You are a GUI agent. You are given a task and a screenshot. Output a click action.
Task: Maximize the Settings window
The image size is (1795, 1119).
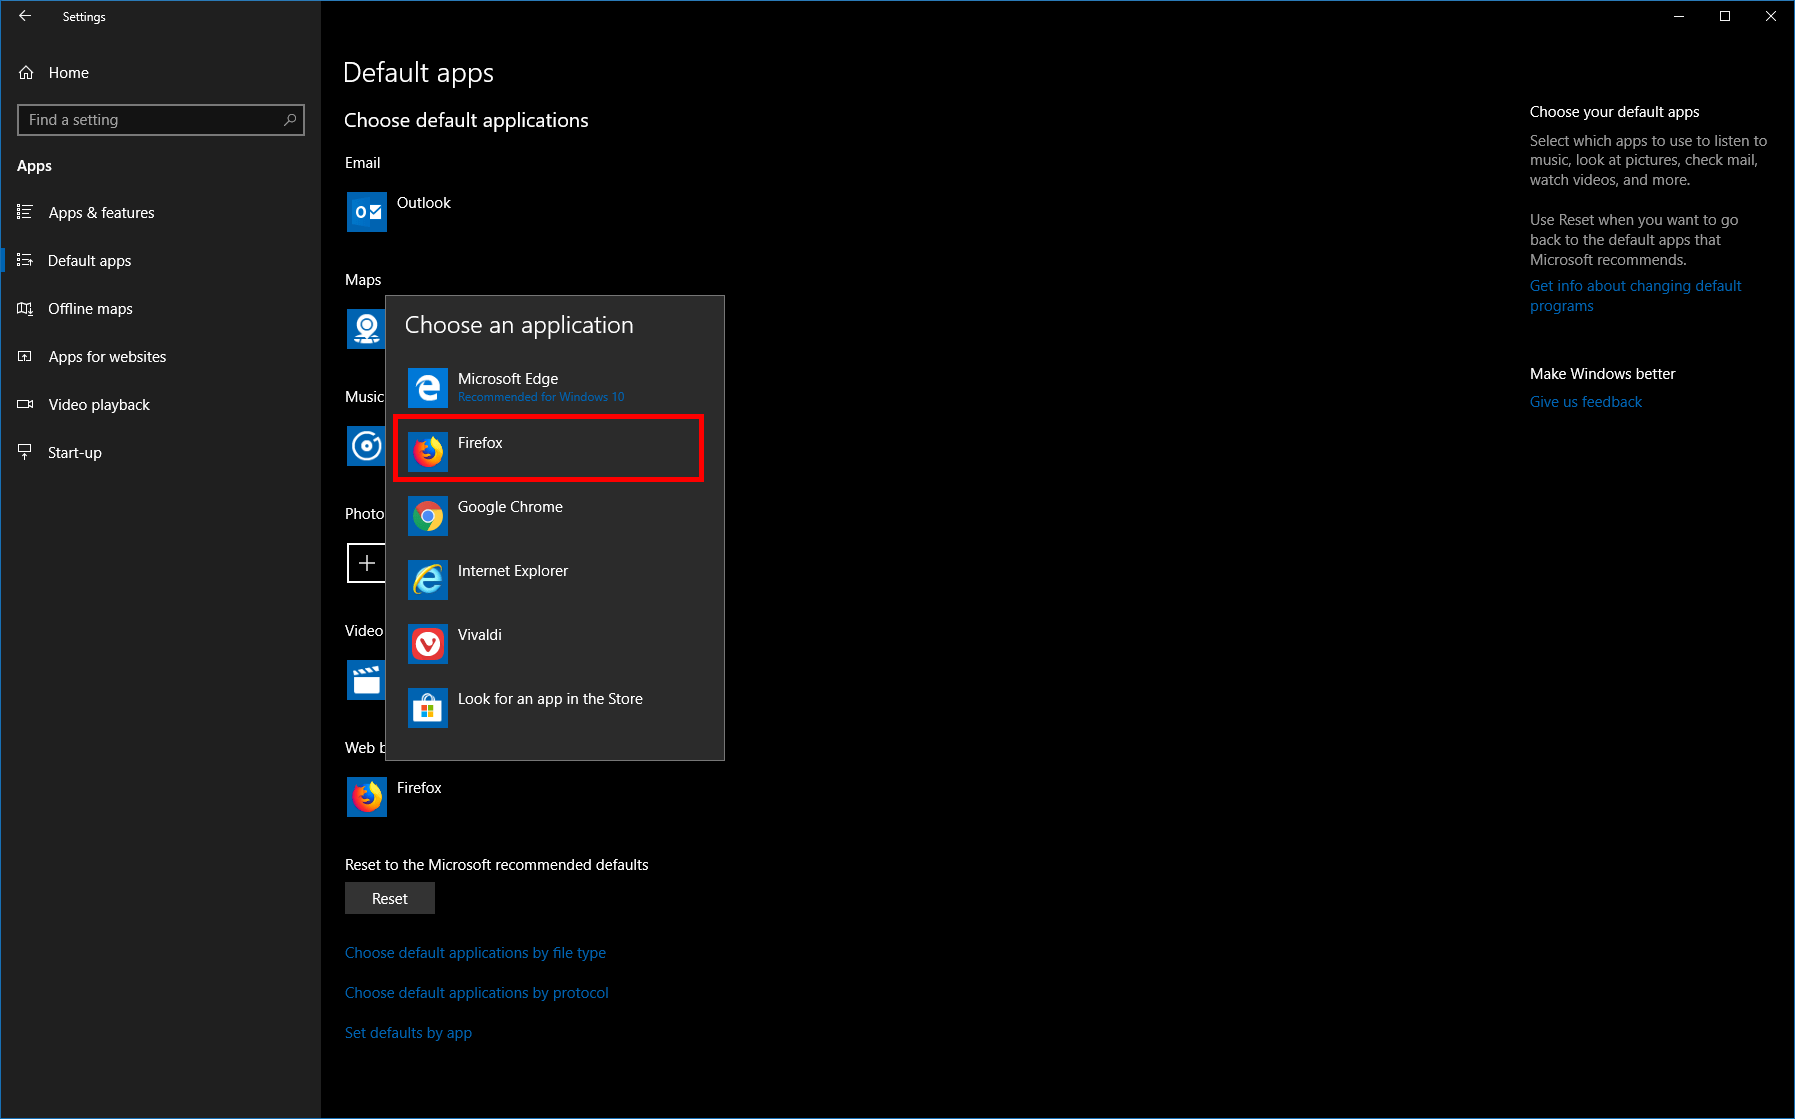(1725, 16)
